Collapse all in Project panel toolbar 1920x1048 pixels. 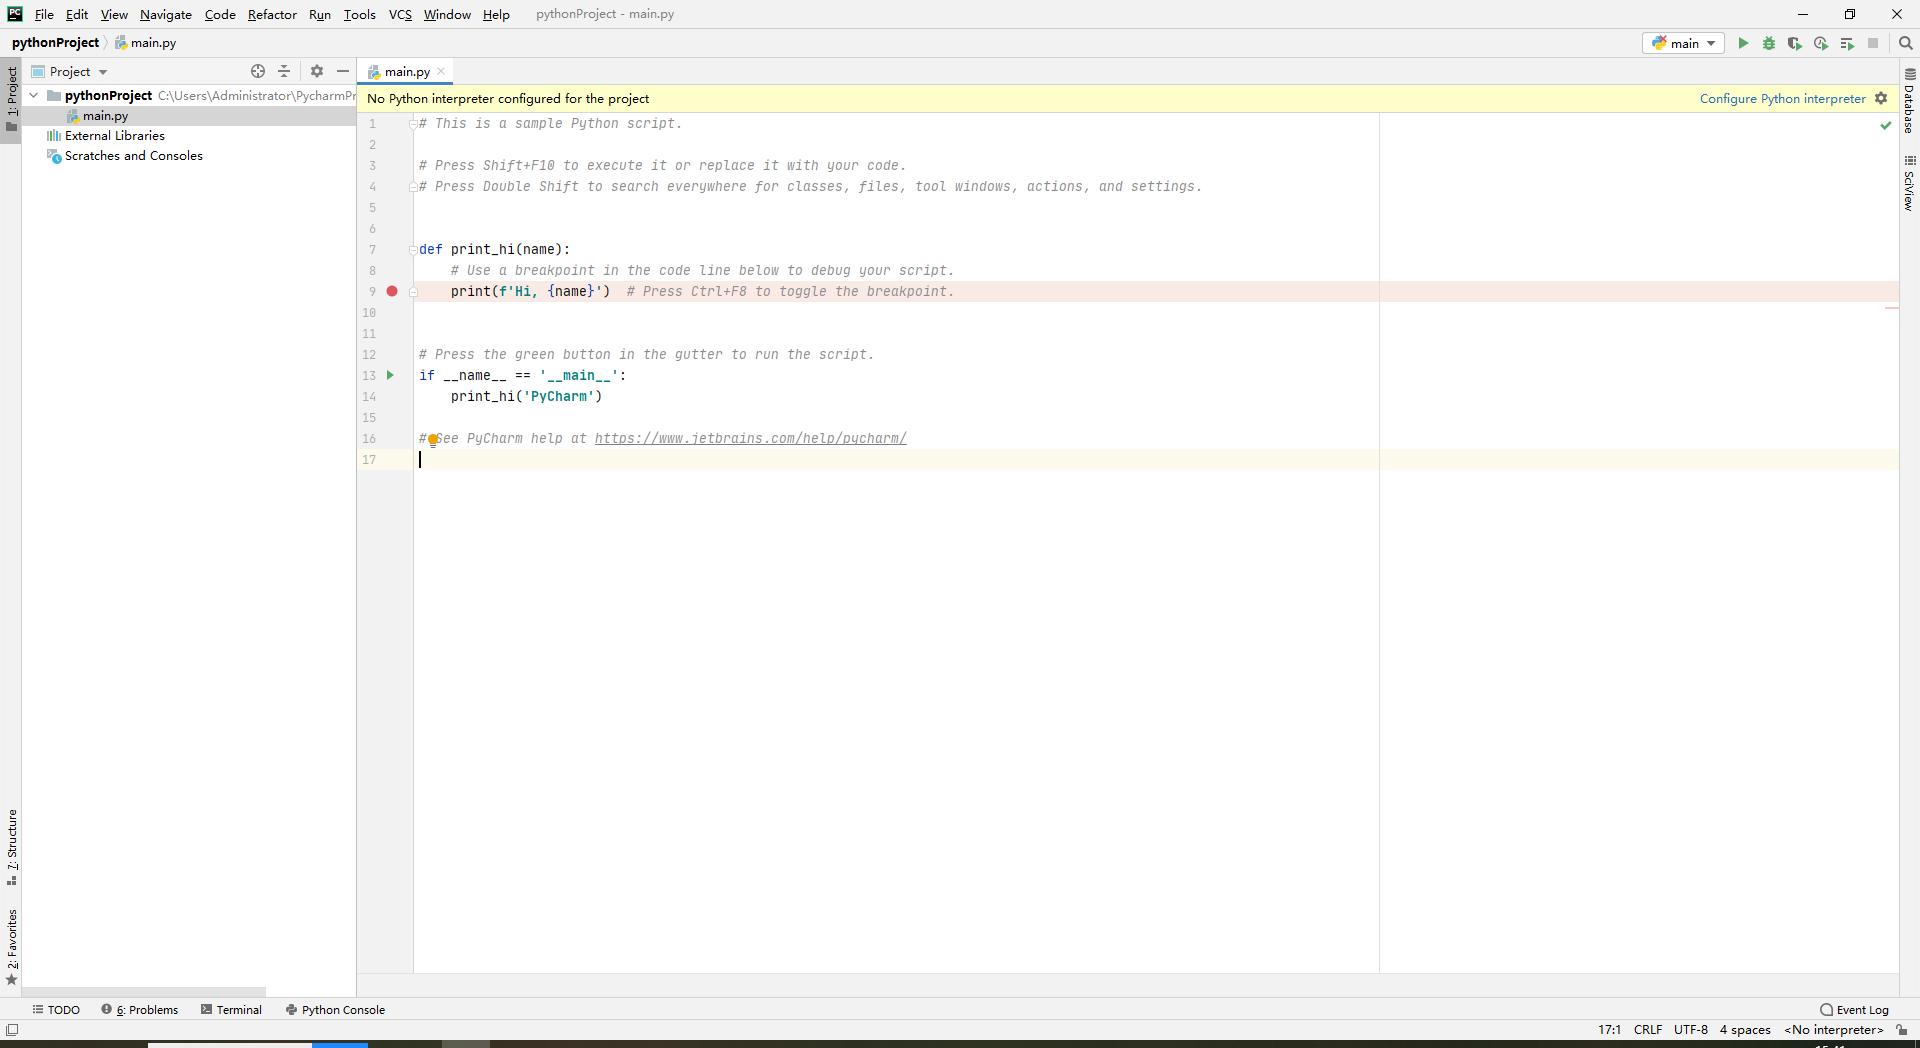coord(284,71)
